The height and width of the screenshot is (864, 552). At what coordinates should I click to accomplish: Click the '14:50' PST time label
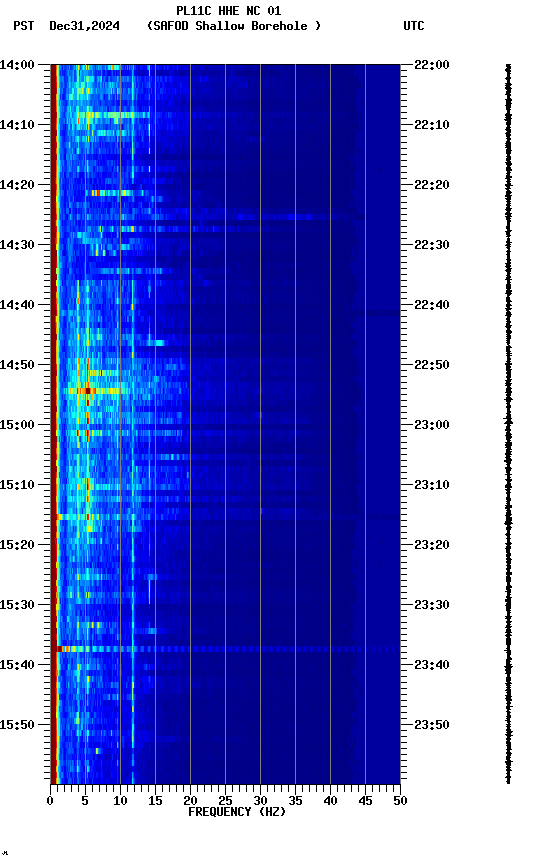click(x=17, y=365)
